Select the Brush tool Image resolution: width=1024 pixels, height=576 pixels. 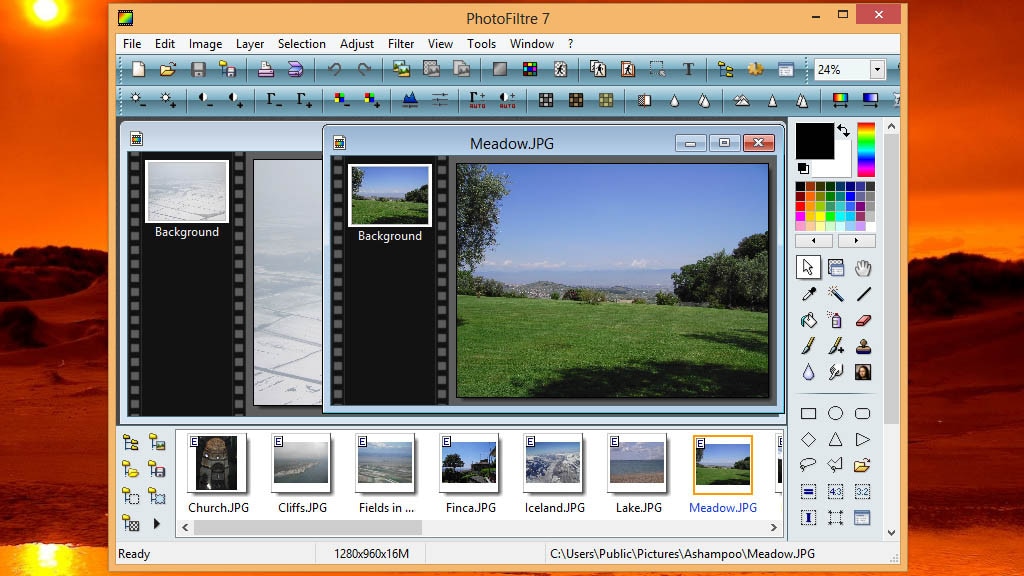(808, 346)
